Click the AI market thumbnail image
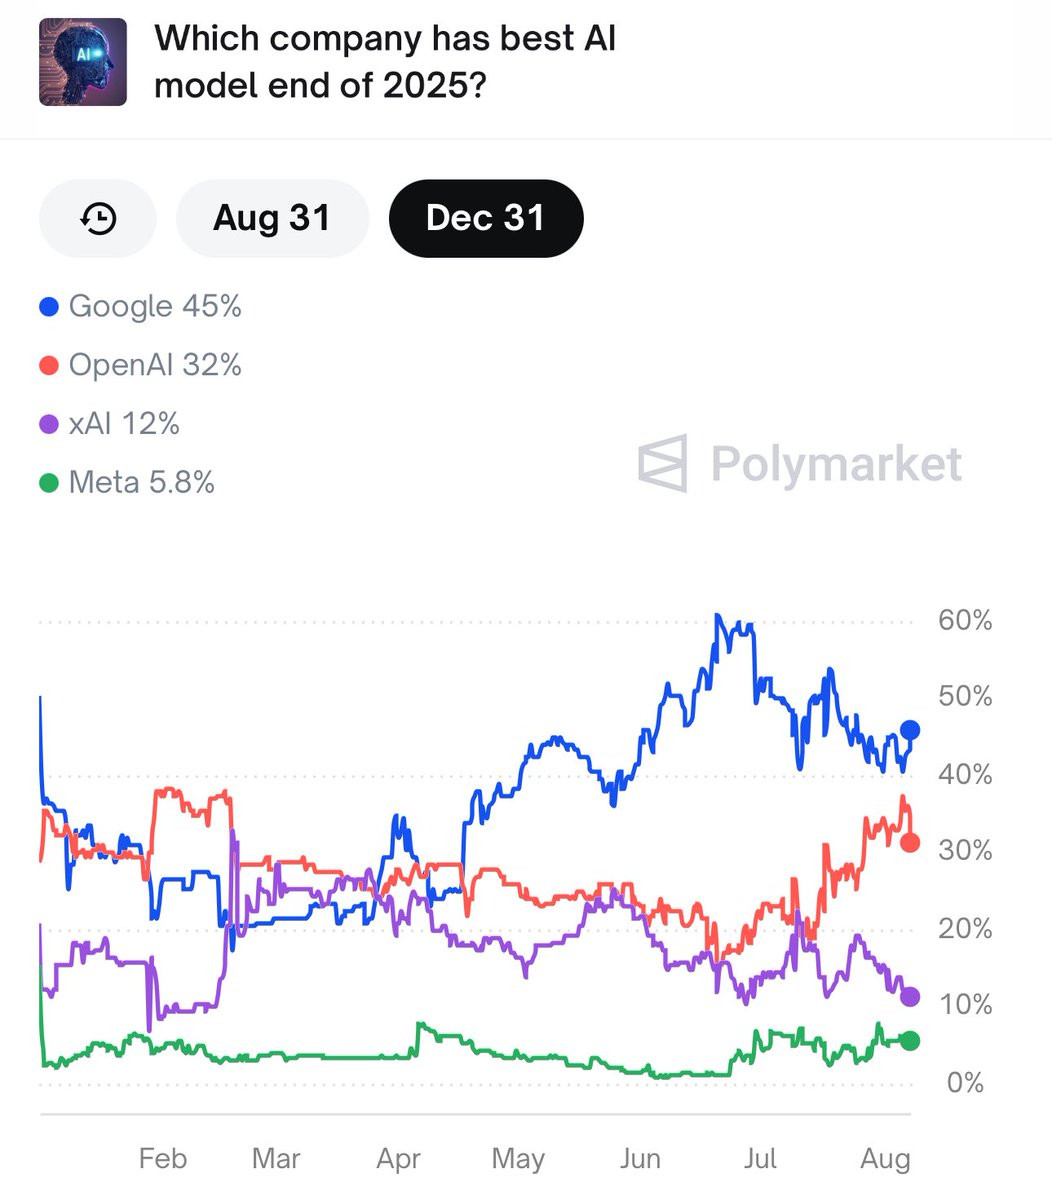This screenshot has width=1052, height=1200. [x=83, y=62]
